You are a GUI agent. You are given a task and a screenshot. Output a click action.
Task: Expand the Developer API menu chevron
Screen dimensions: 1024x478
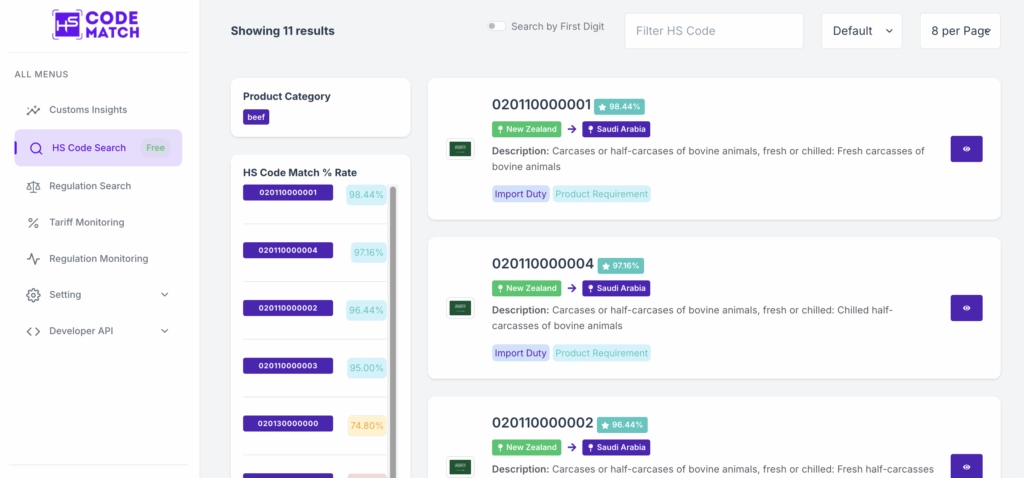point(165,331)
